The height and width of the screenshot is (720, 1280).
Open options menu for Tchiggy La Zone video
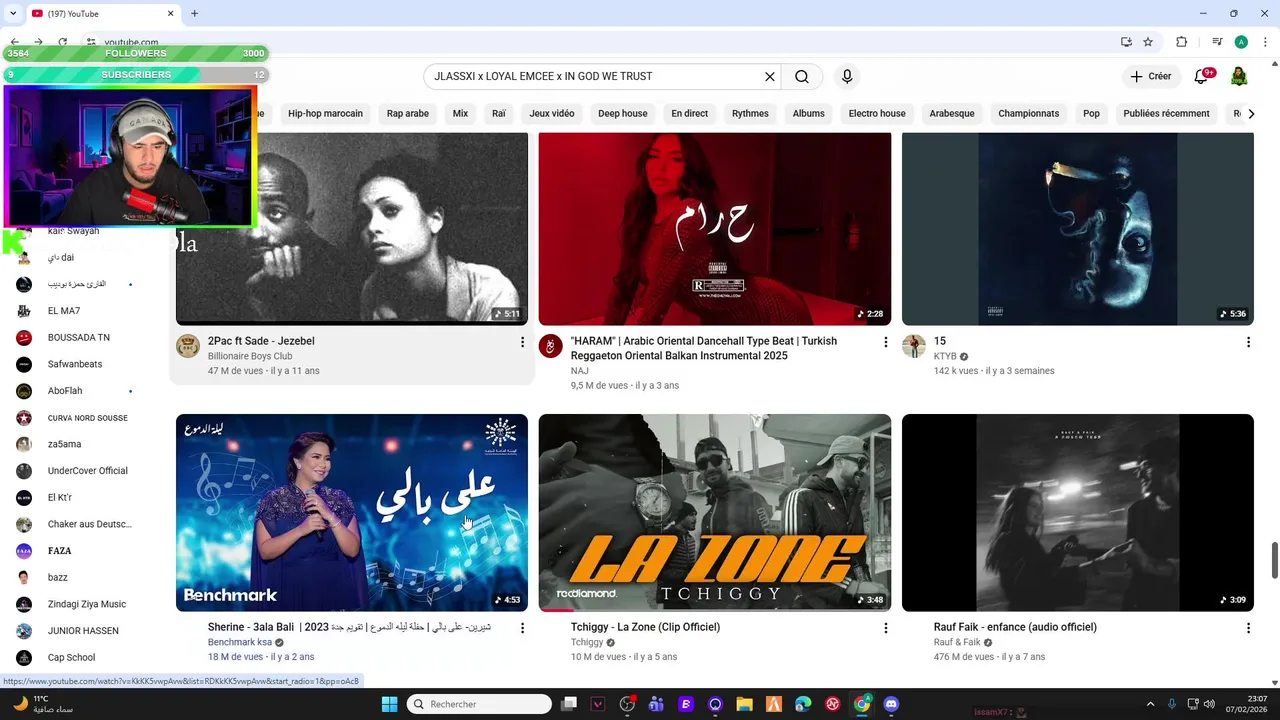(x=885, y=628)
